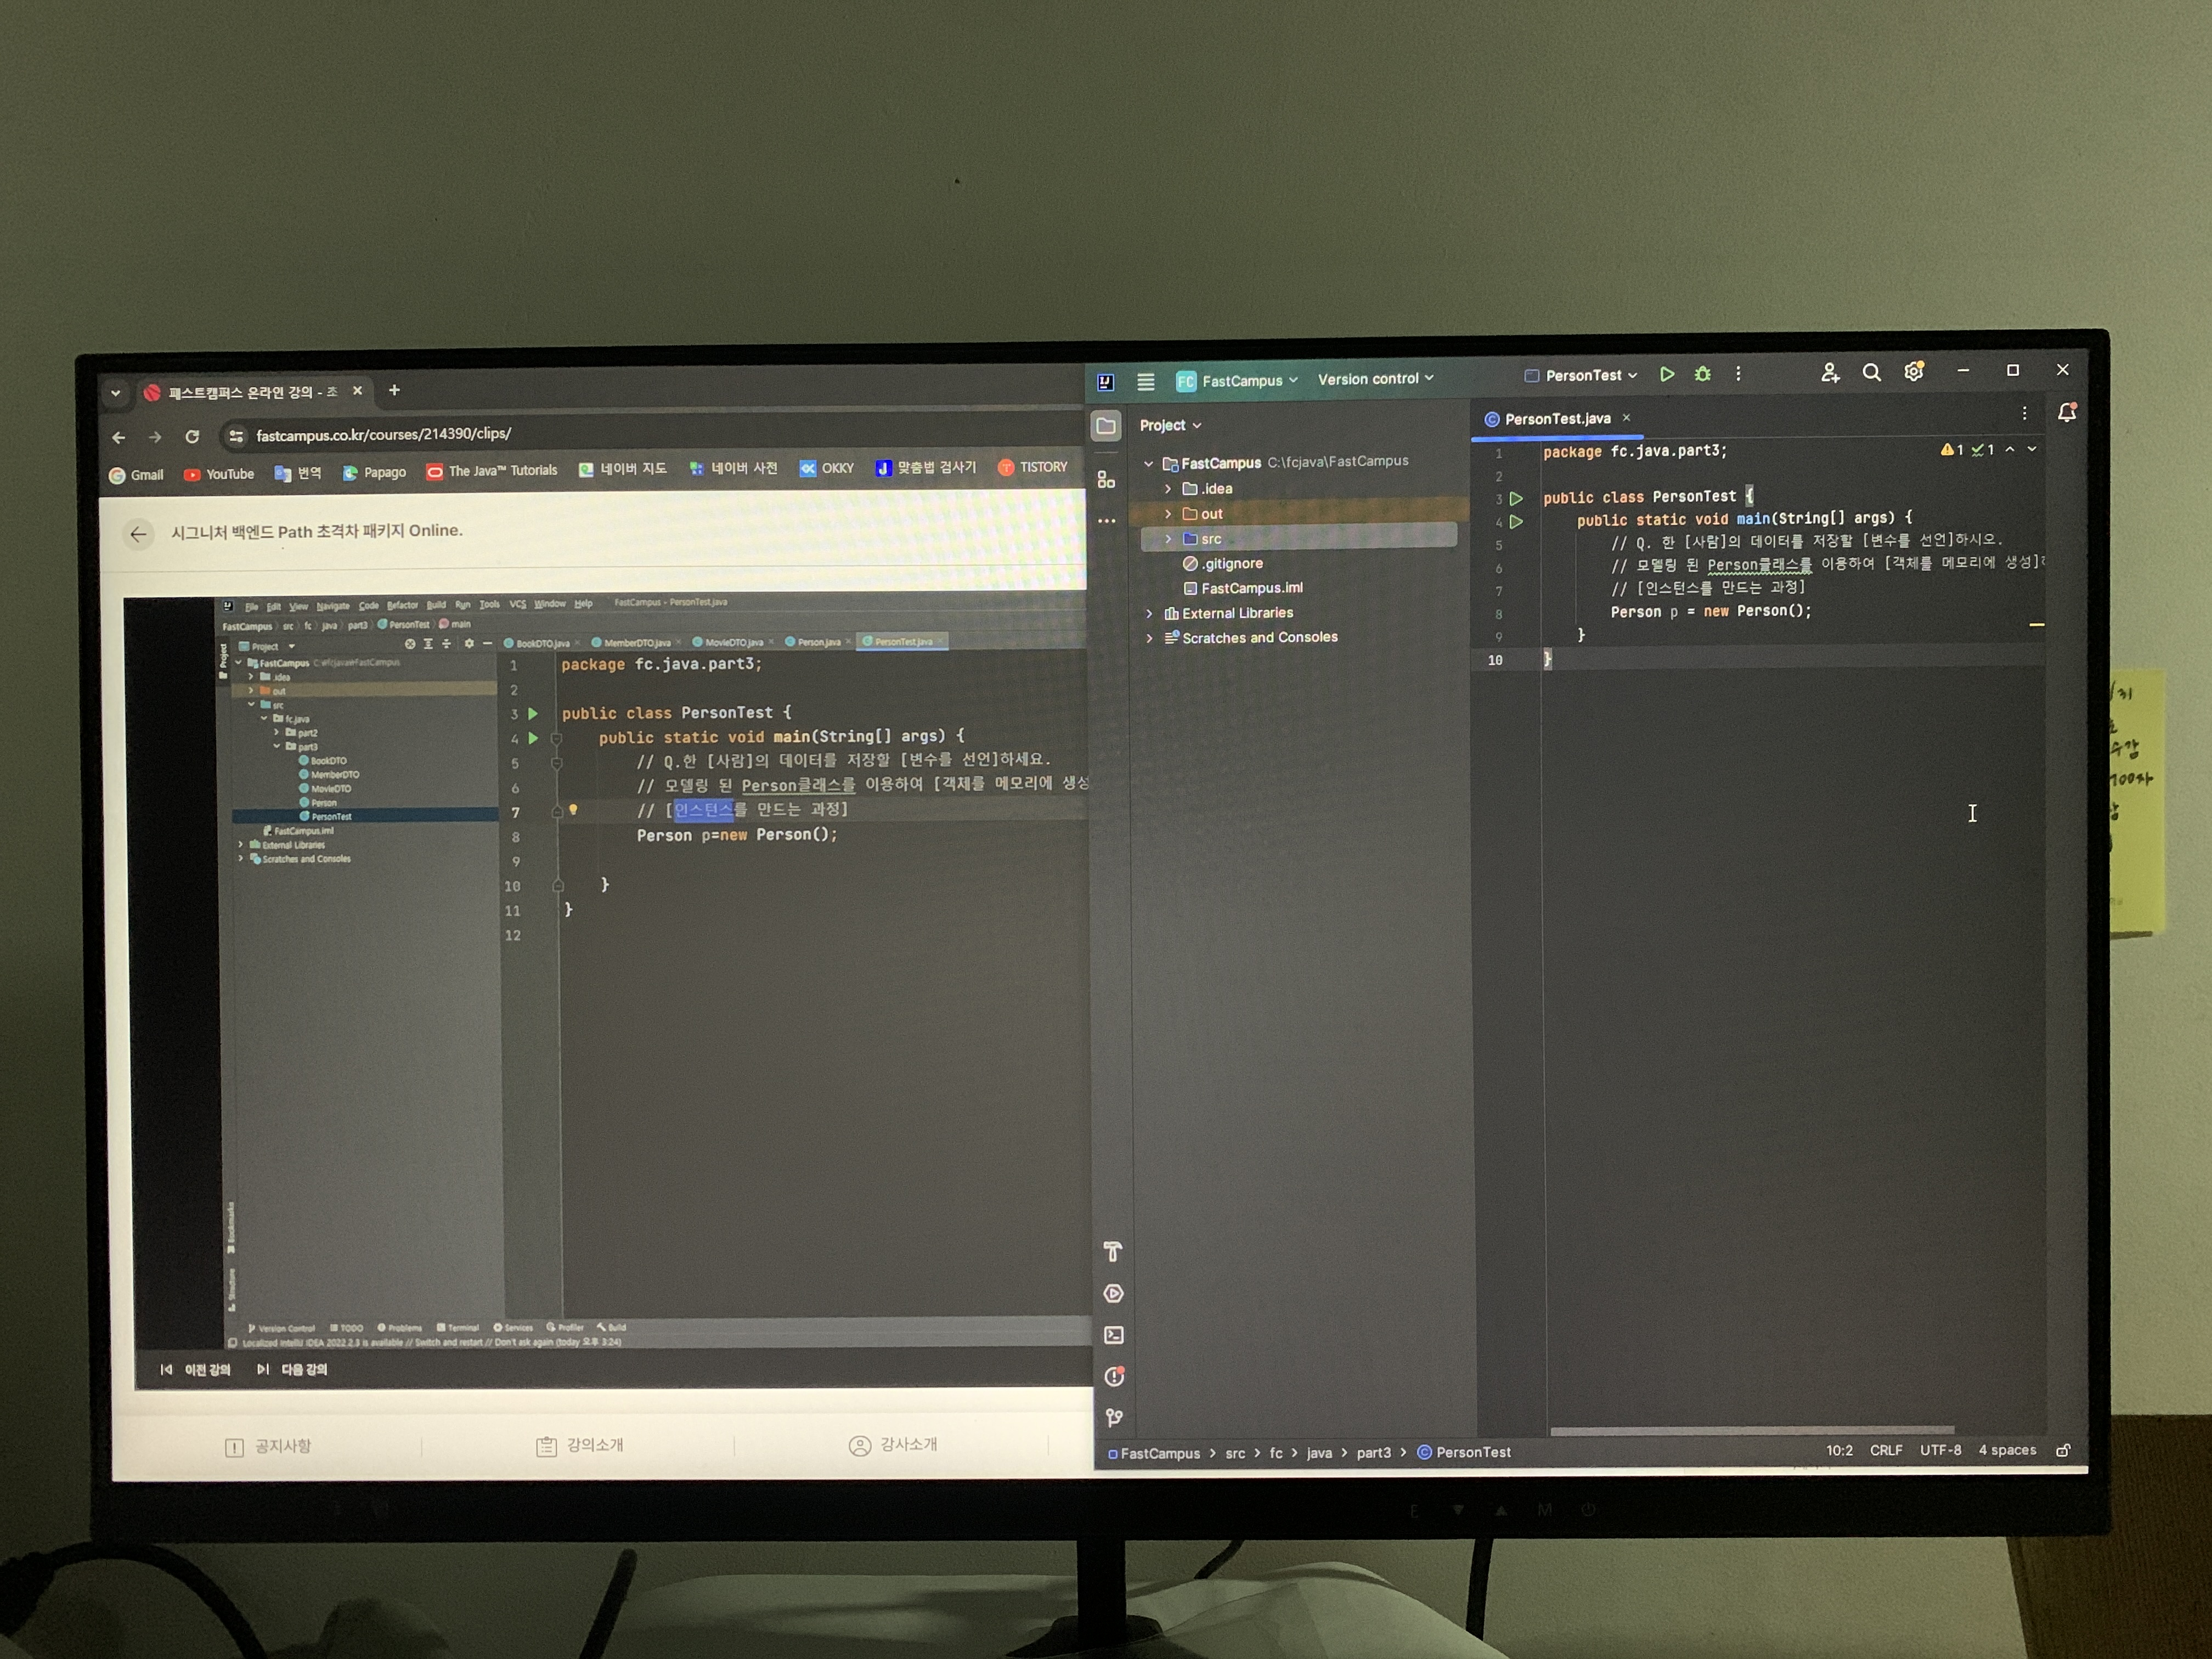Open Problems tool window icon

point(1114,1377)
